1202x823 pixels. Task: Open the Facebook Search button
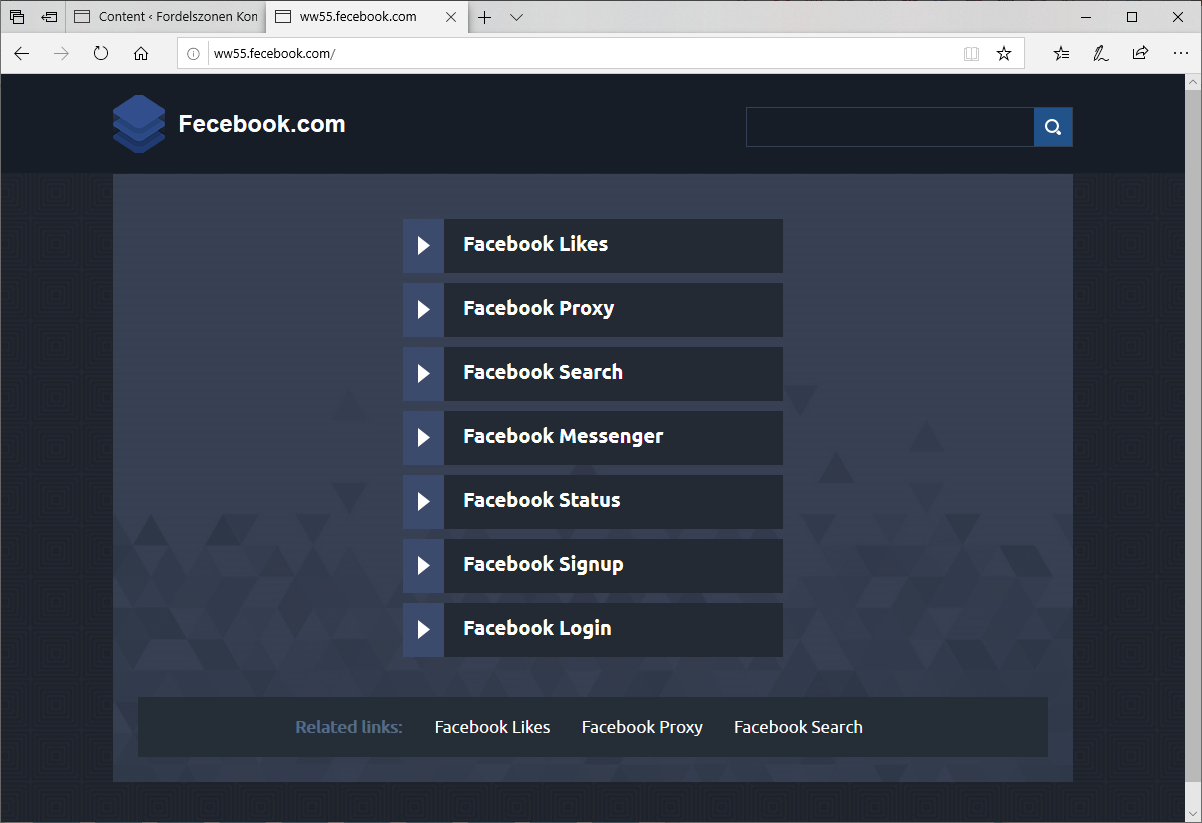click(x=593, y=373)
